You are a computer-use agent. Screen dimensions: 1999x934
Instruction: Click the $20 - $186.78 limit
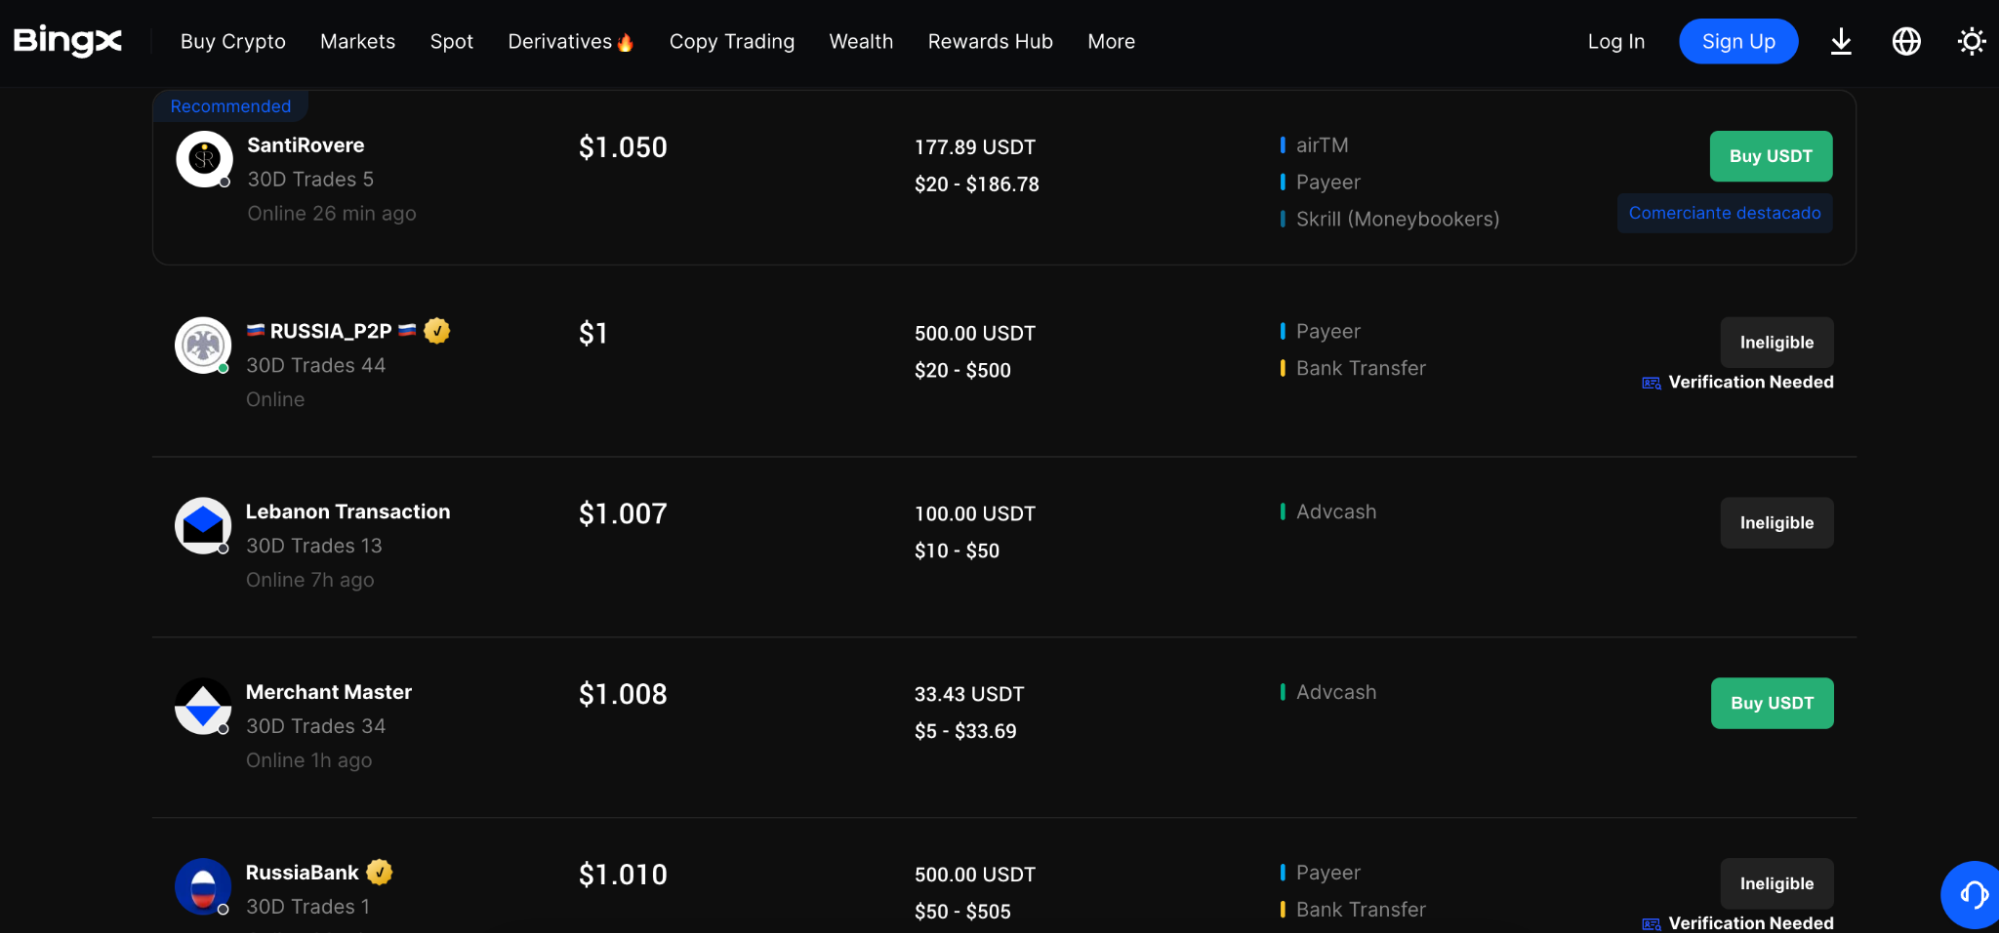click(x=977, y=184)
